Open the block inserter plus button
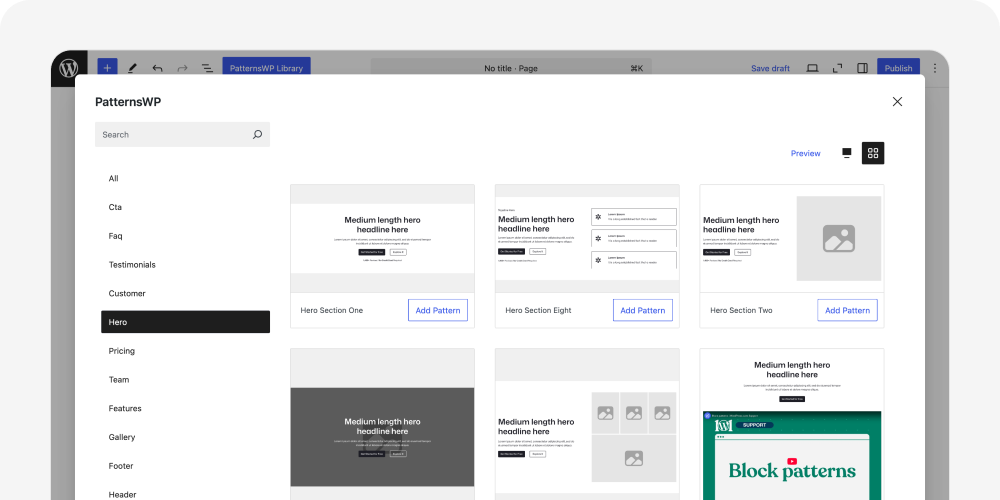 [x=107, y=68]
